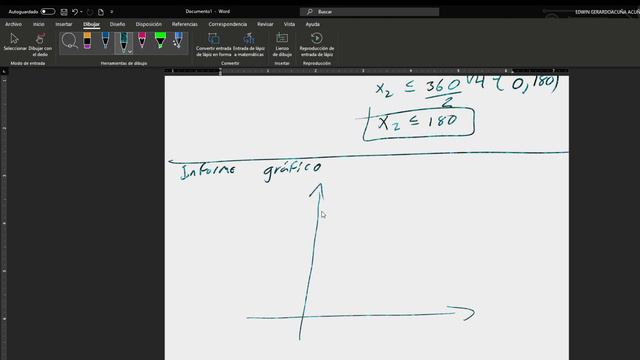This screenshot has width=640, height=360.
Task: Open the Referencias tab
Action: click(184, 24)
